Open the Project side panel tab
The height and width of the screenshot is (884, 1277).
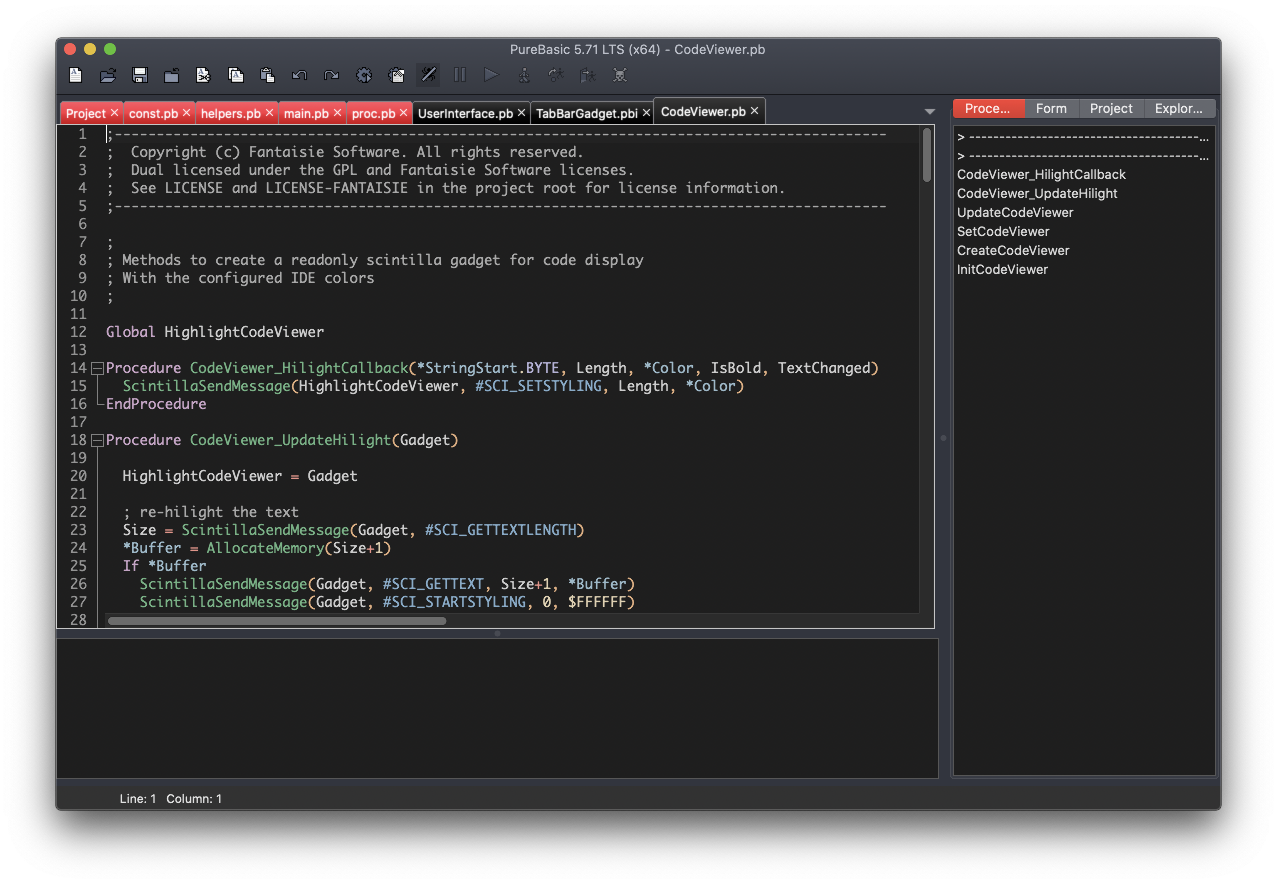point(1111,108)
